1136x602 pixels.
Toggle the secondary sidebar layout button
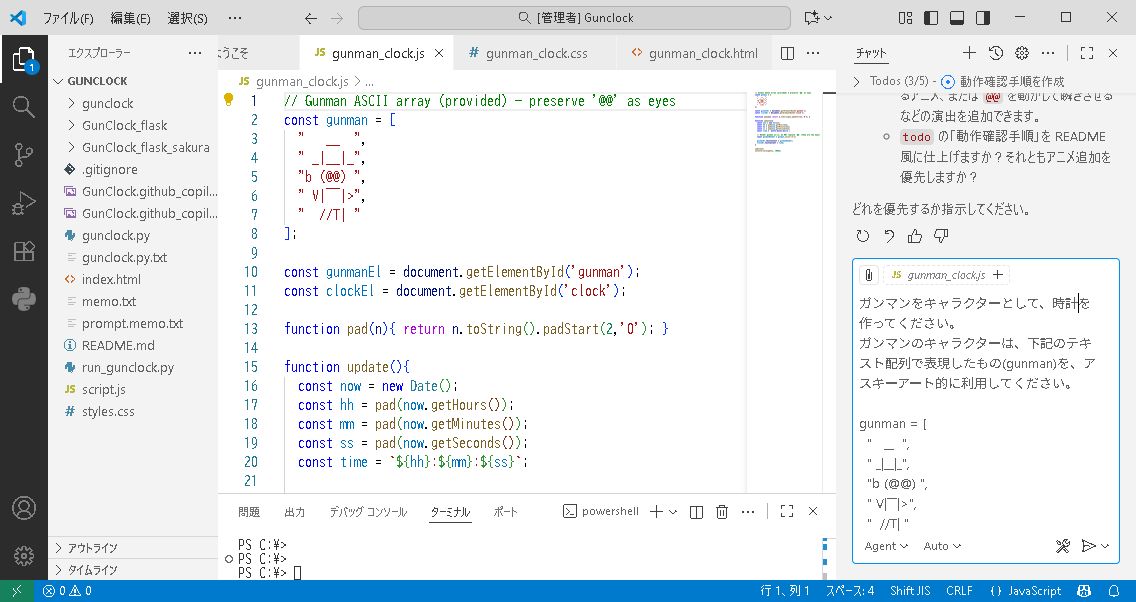pyautogui.click(x=983, y=18)
